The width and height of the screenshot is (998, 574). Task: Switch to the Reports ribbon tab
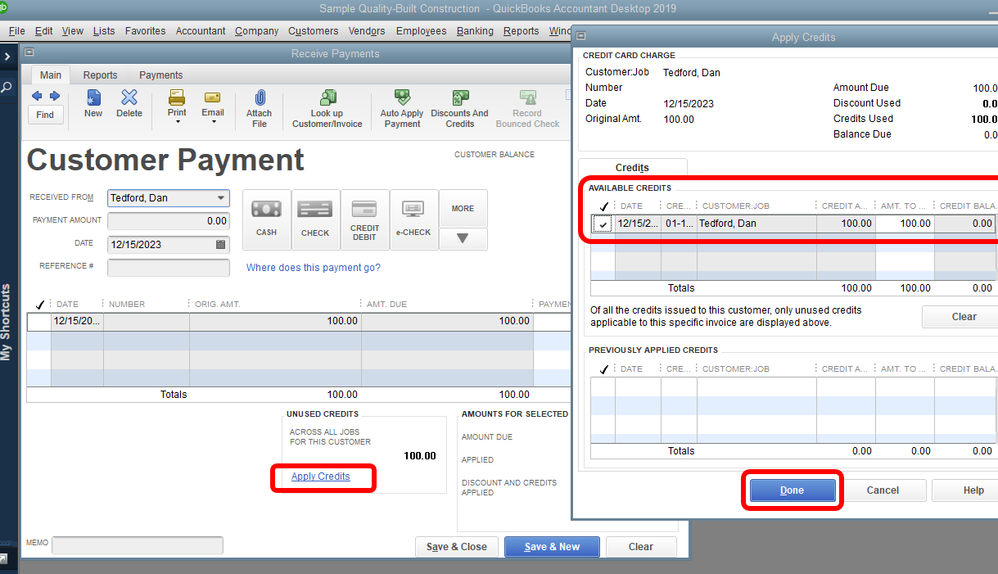[100, 75]
